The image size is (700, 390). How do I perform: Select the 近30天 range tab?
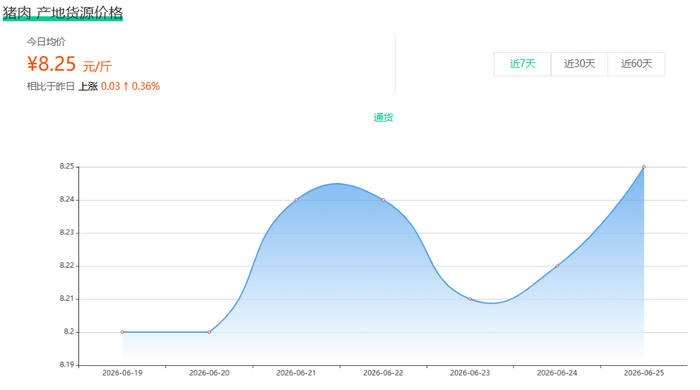tap(579, 64)
